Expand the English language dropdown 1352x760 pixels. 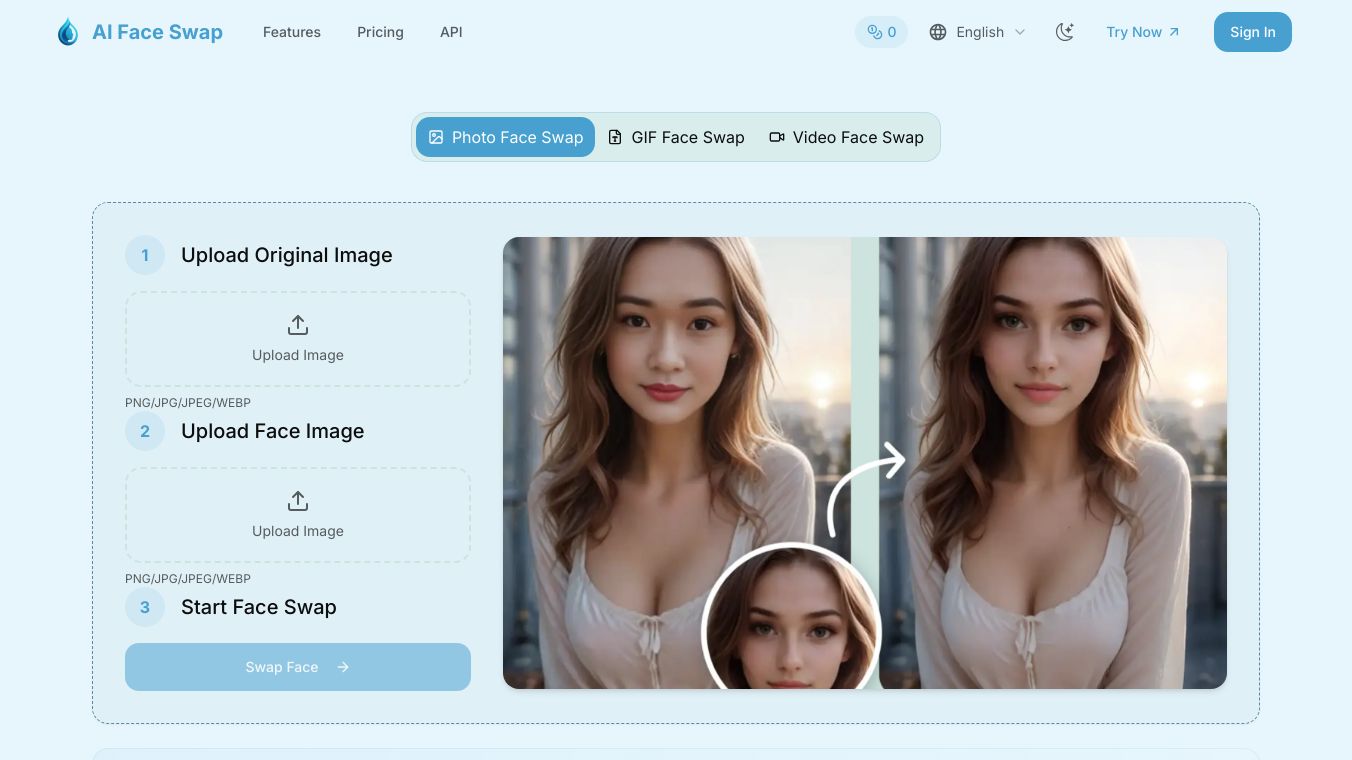click(977, 32)
